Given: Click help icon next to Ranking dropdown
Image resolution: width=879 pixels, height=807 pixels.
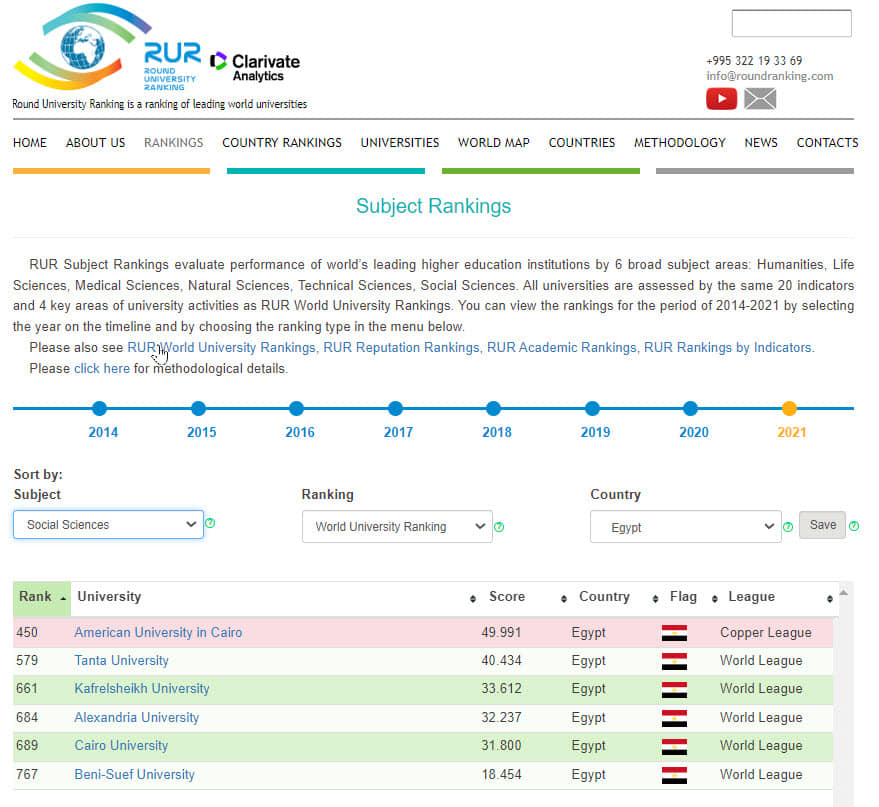Looking at the screenshot, I should click(499, 527).
